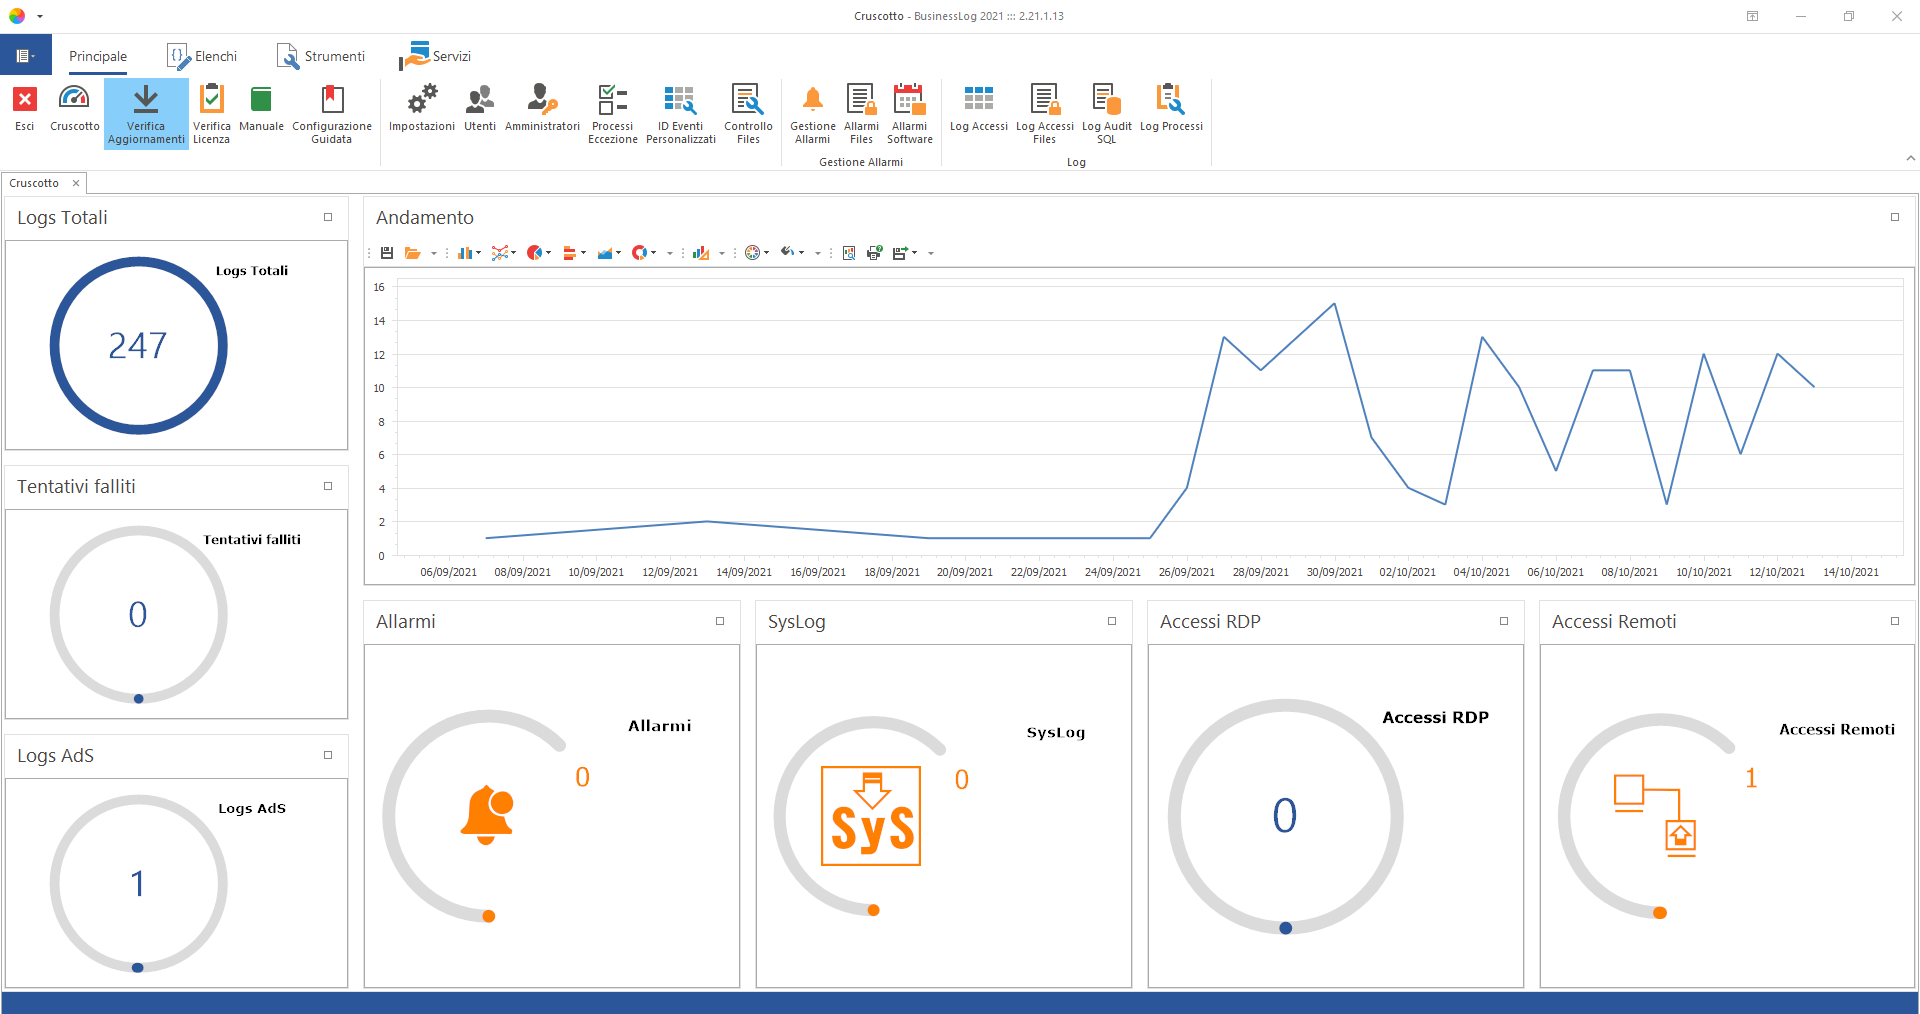Switch to the Strumenti ribbon tab
This screenshot has width=1920, height=1014.
click(x=321, y=56)
